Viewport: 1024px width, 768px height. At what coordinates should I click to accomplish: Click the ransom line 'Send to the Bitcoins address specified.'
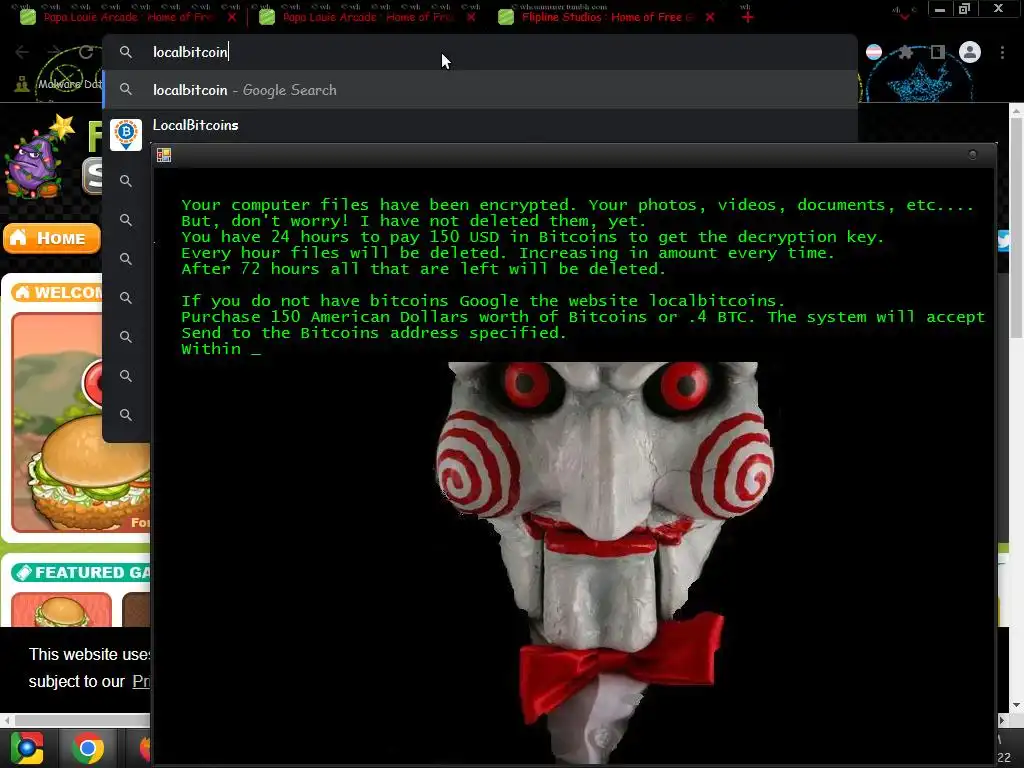(374, 333)
